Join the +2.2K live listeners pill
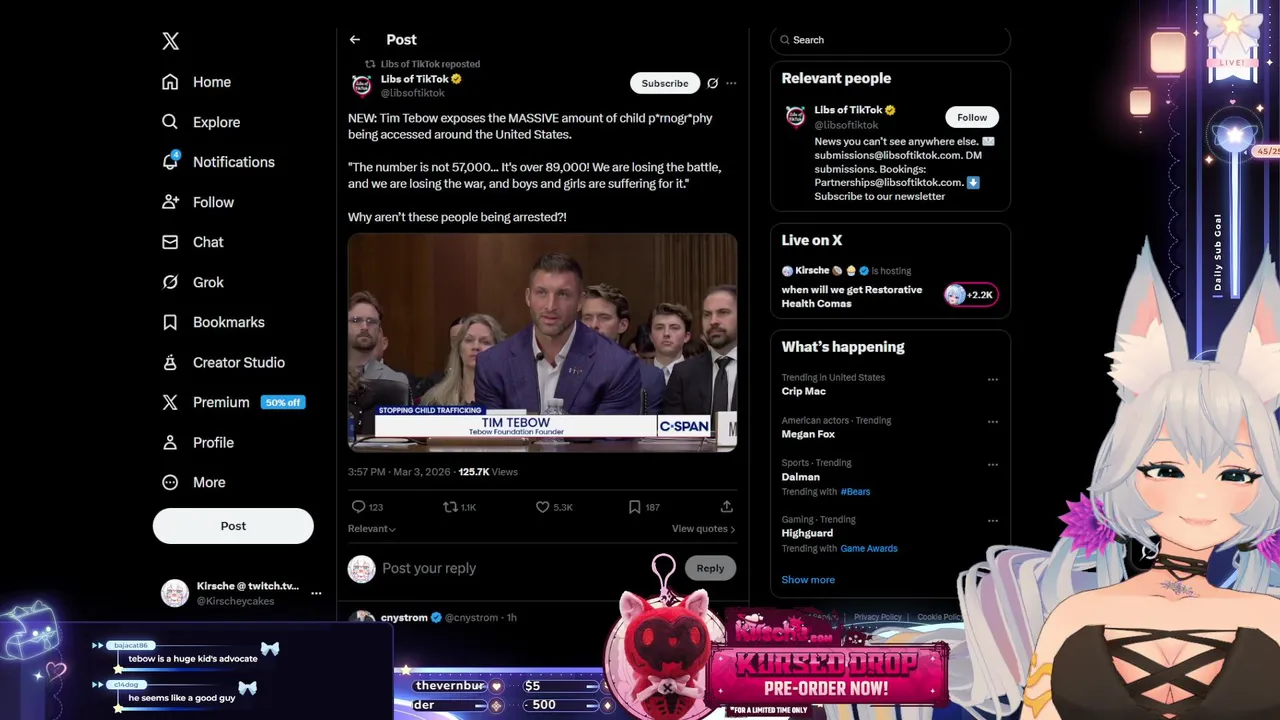 click(971, 295)
